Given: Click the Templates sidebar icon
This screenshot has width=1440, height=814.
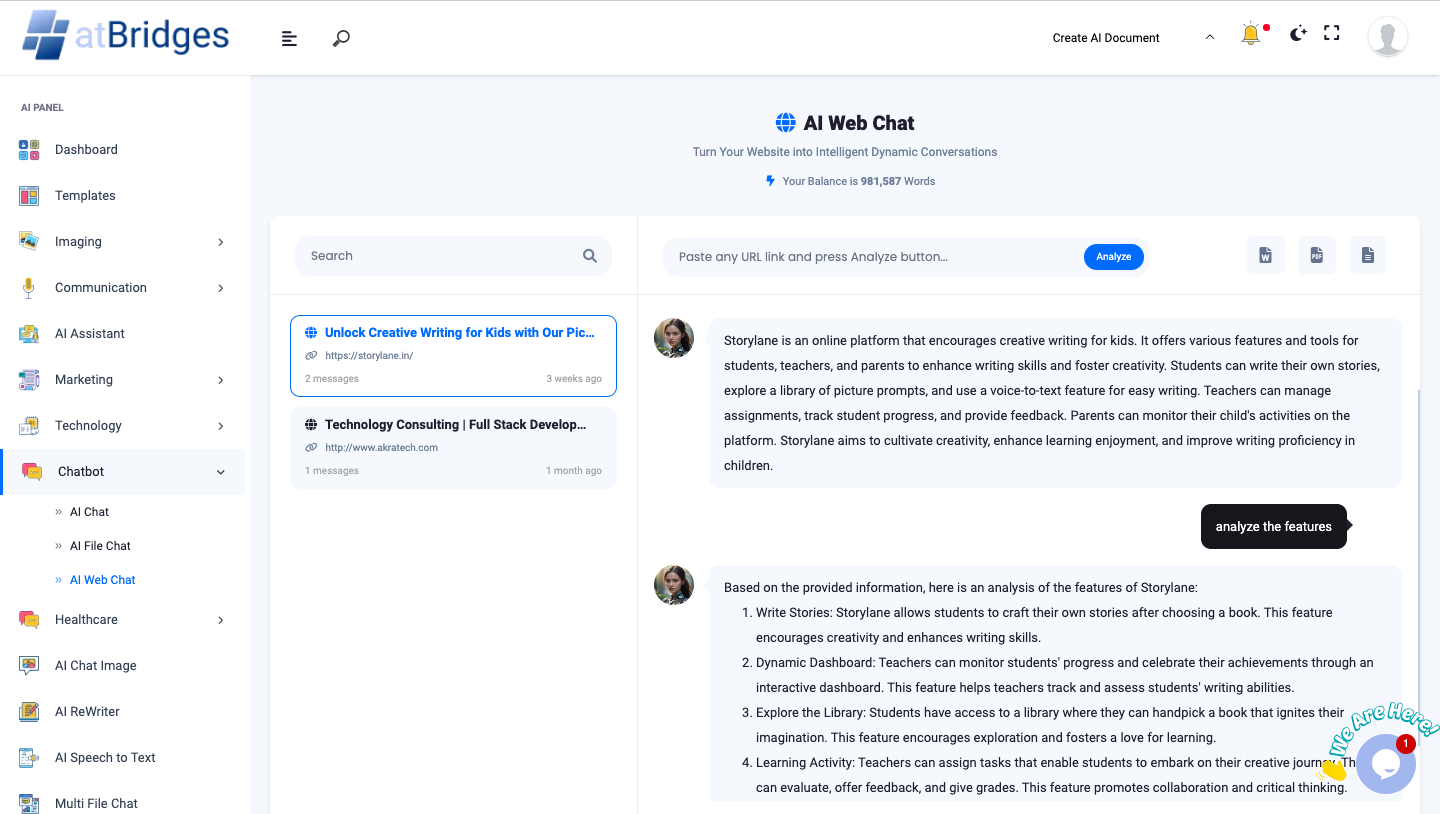Looking at the screenshot, I should pyautogui.click(x=29, y=196).
